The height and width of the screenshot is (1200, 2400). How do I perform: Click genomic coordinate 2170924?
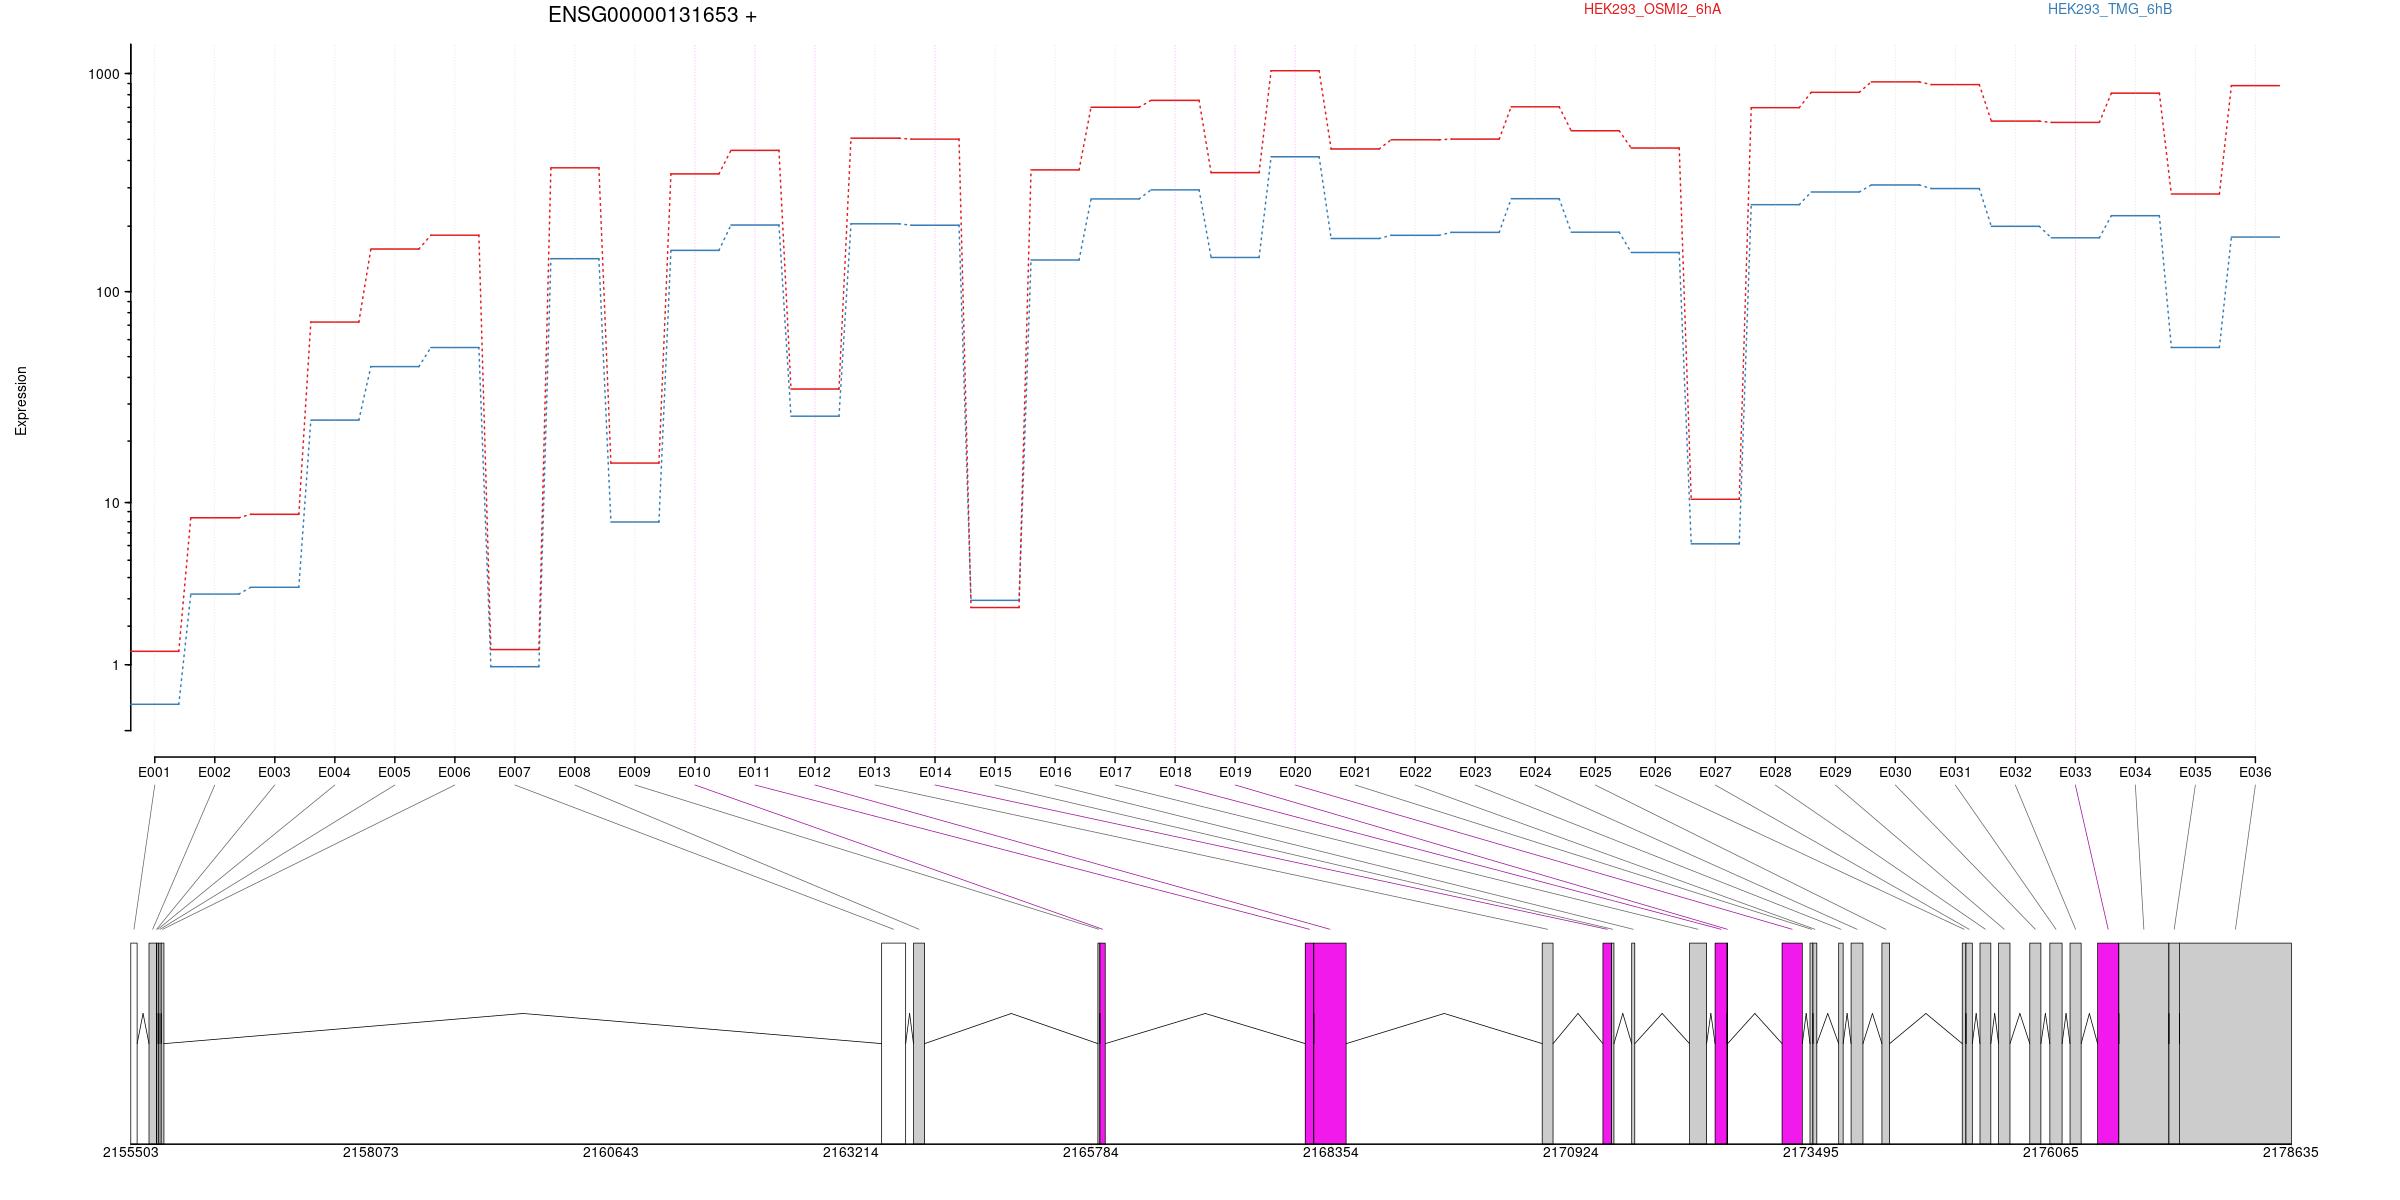1571,1152
